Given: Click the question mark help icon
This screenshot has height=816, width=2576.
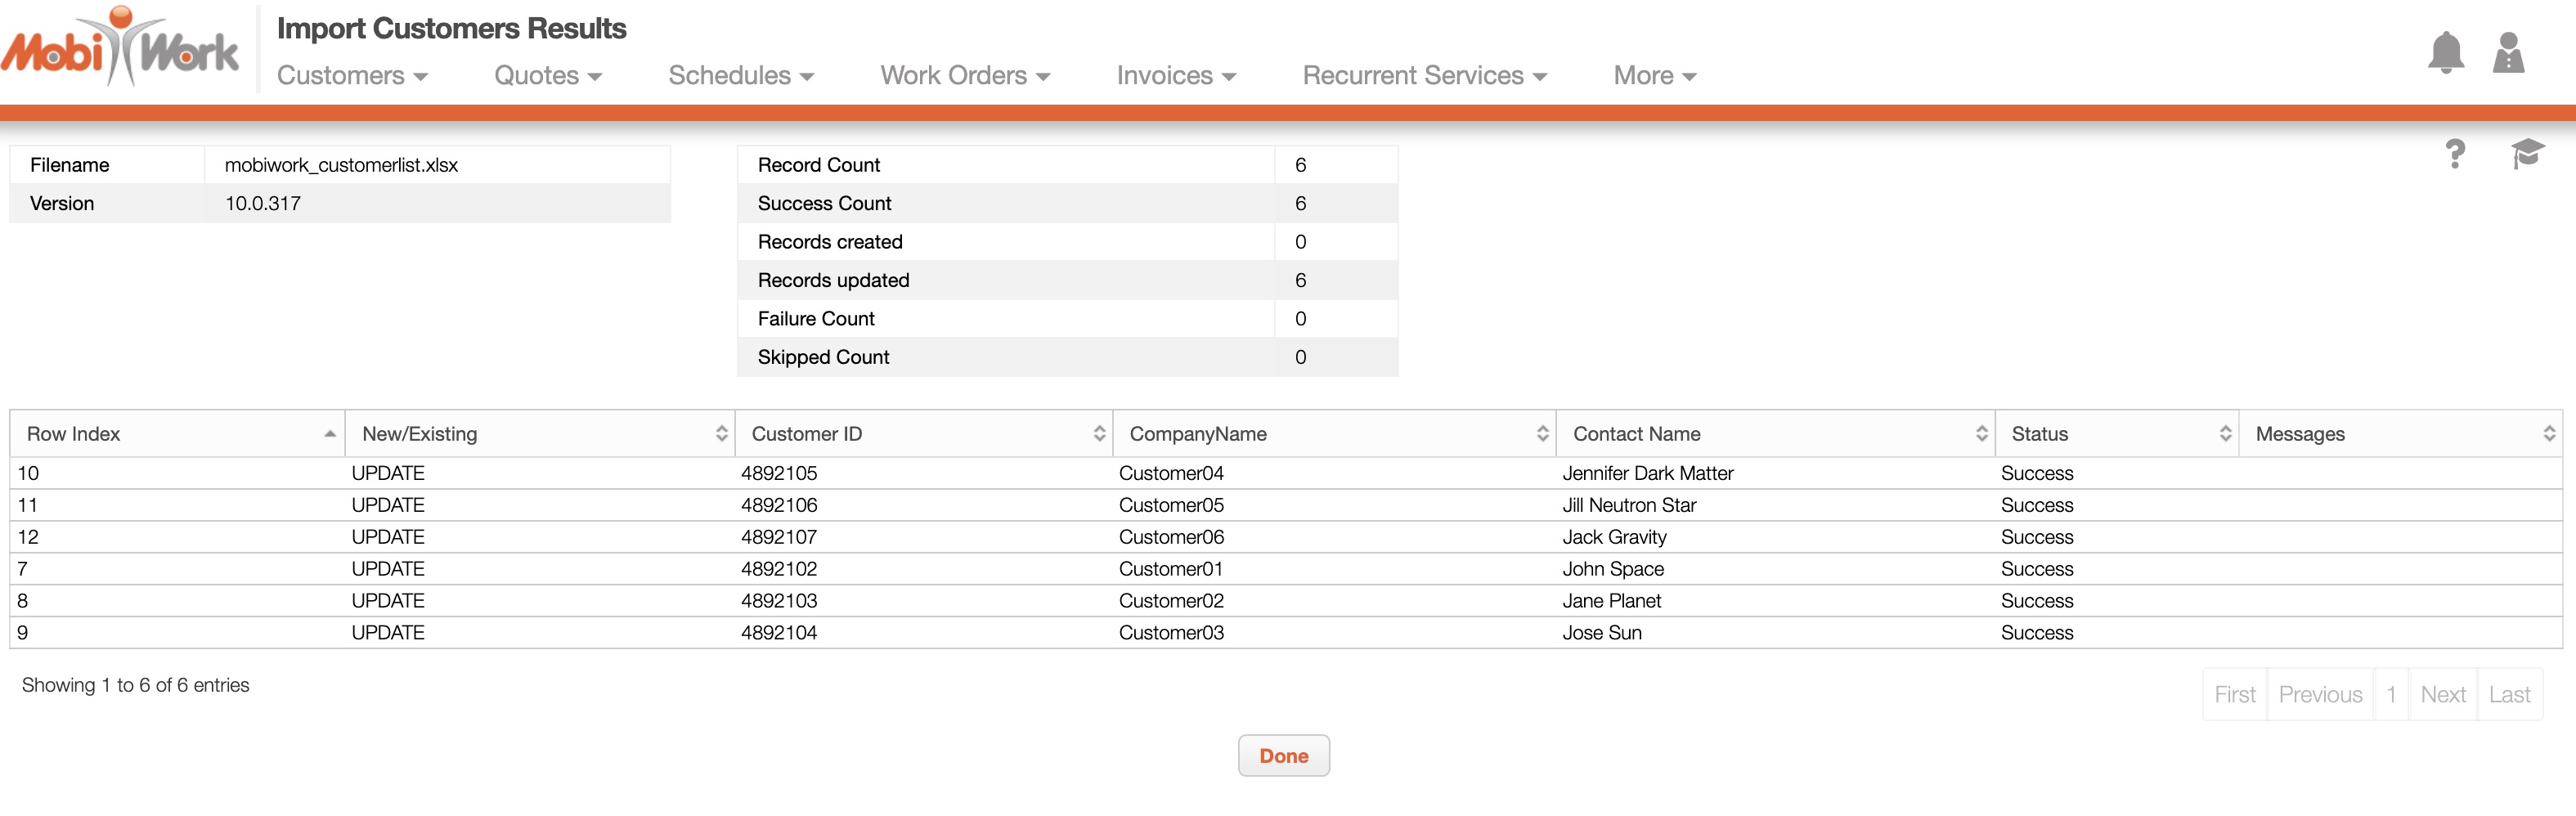Looking at the screenshot, I should [2454, 154].
